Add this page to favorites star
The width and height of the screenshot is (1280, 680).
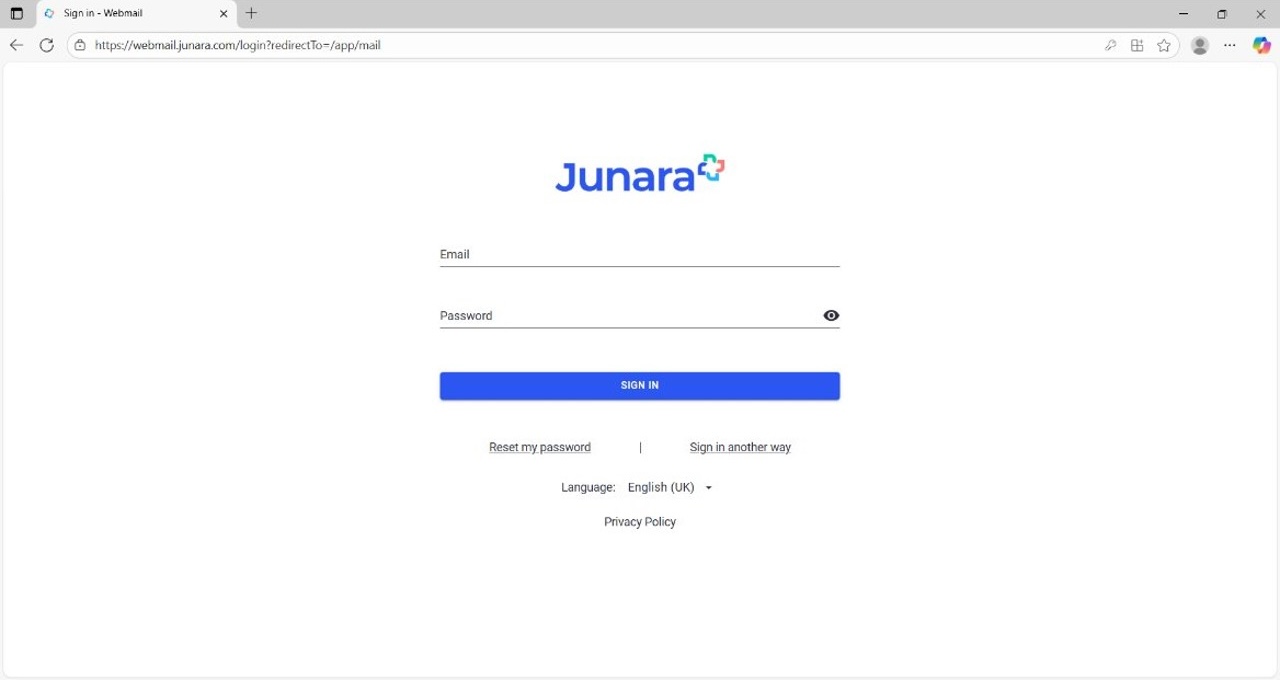coord(1164,45)
